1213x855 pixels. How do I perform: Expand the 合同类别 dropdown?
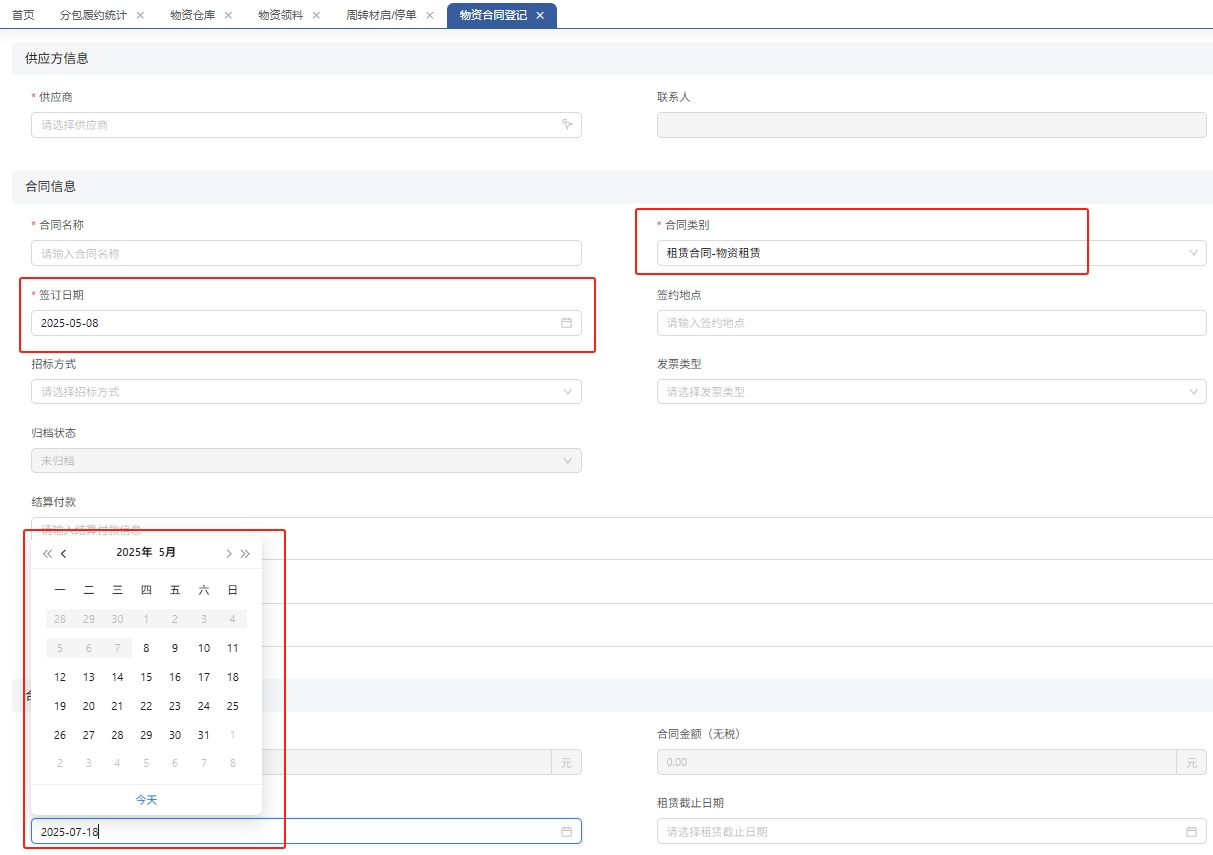(x=930, y=253)
